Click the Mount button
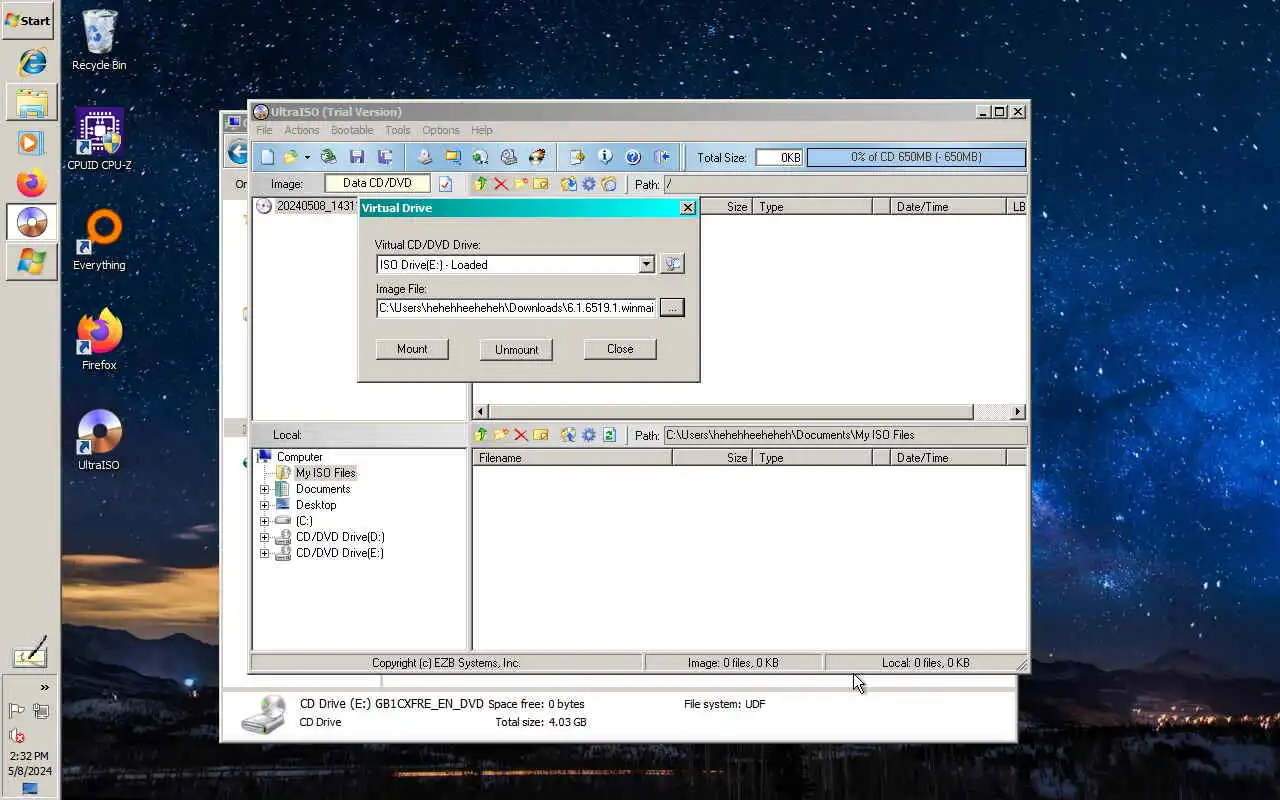 412,349
